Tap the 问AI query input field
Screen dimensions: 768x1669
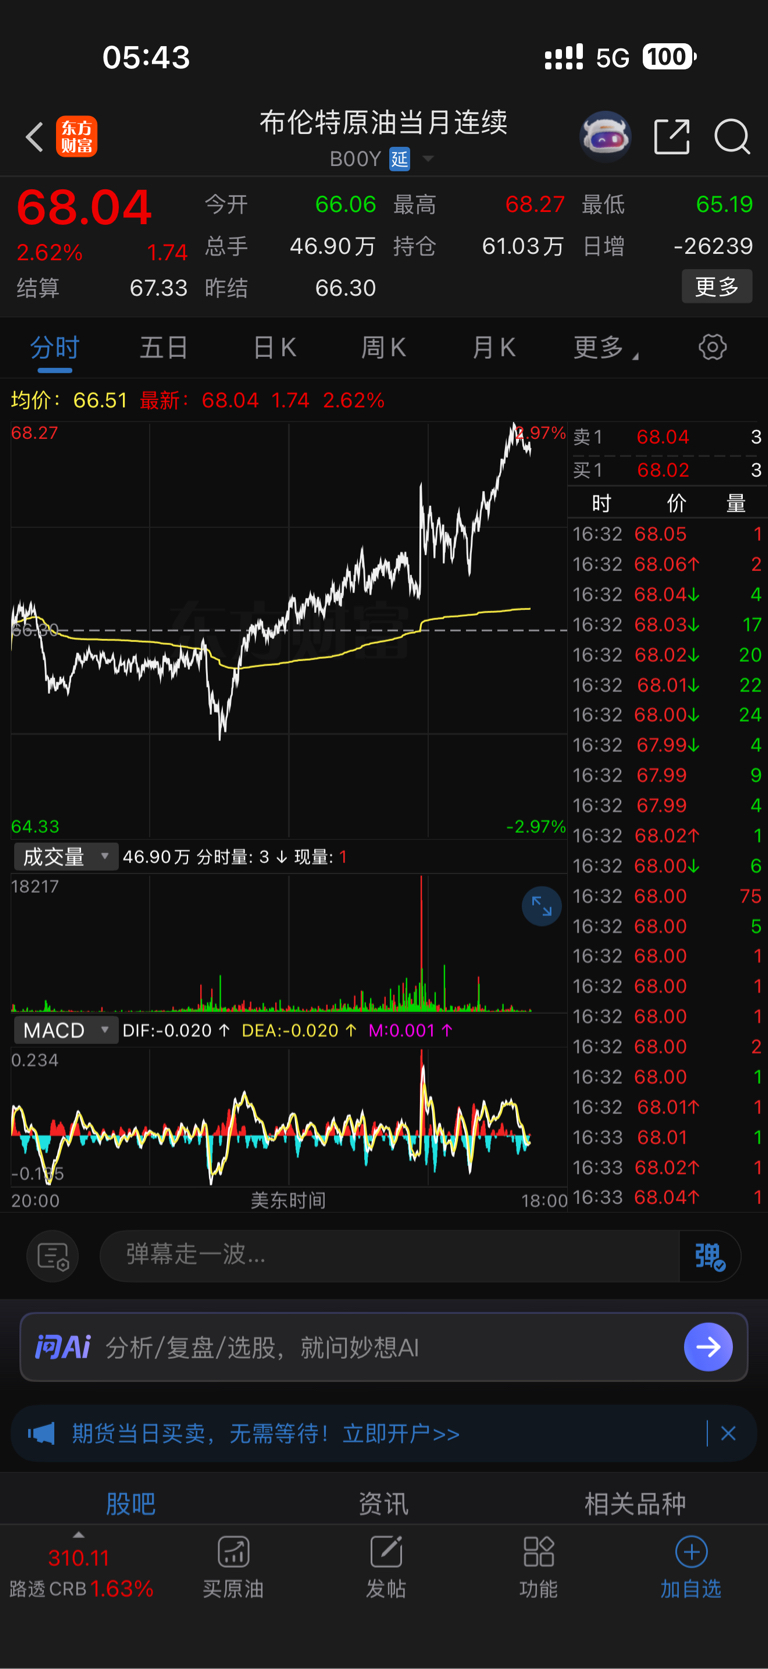[x=384, y=1347]
